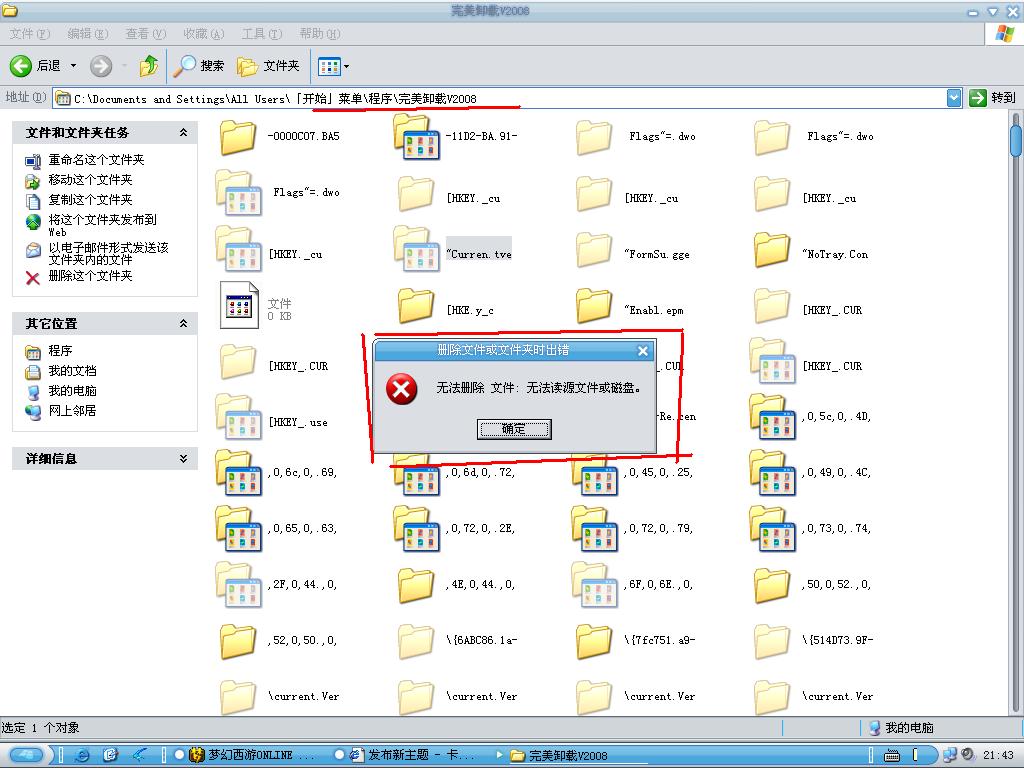Image resolution: width=1024 pixels, height=768 pixels.
Task: Select the ,0,6c,0,.69, folder icon
Action: click(238, 473)
